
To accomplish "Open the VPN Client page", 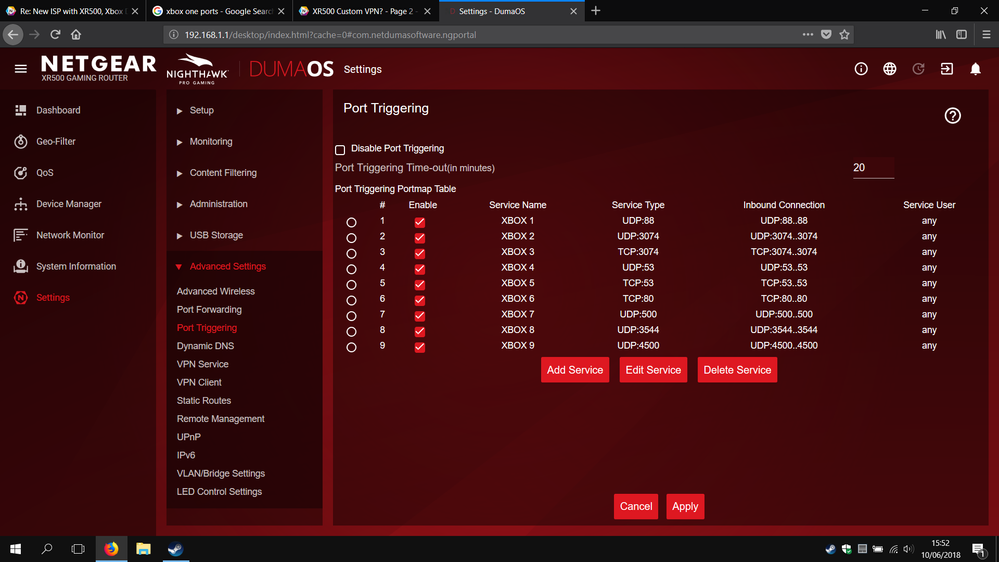I will (x=199, y=382).
